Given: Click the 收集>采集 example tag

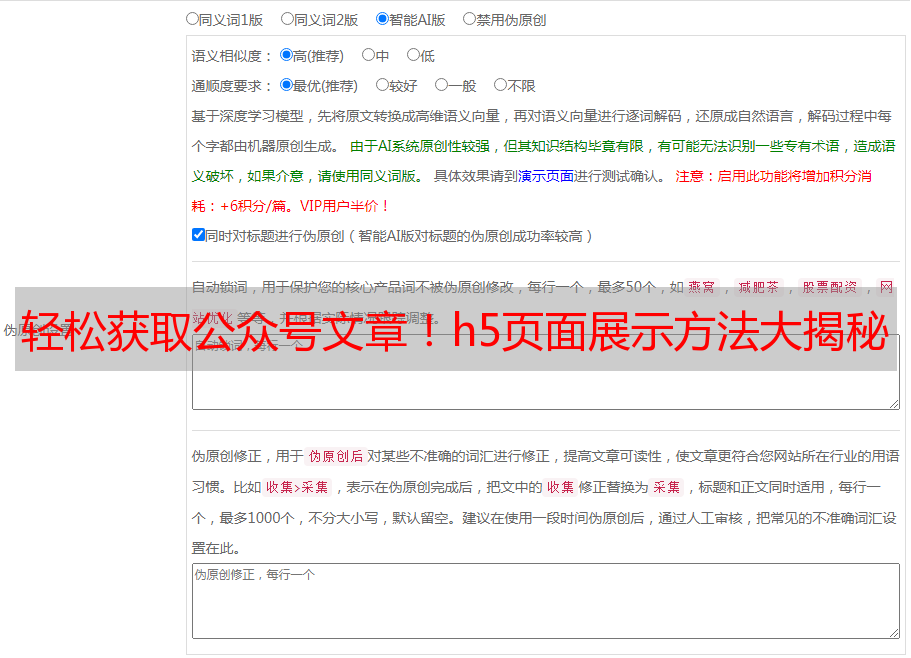Looking at the screenshot, I should click(297, 487).
